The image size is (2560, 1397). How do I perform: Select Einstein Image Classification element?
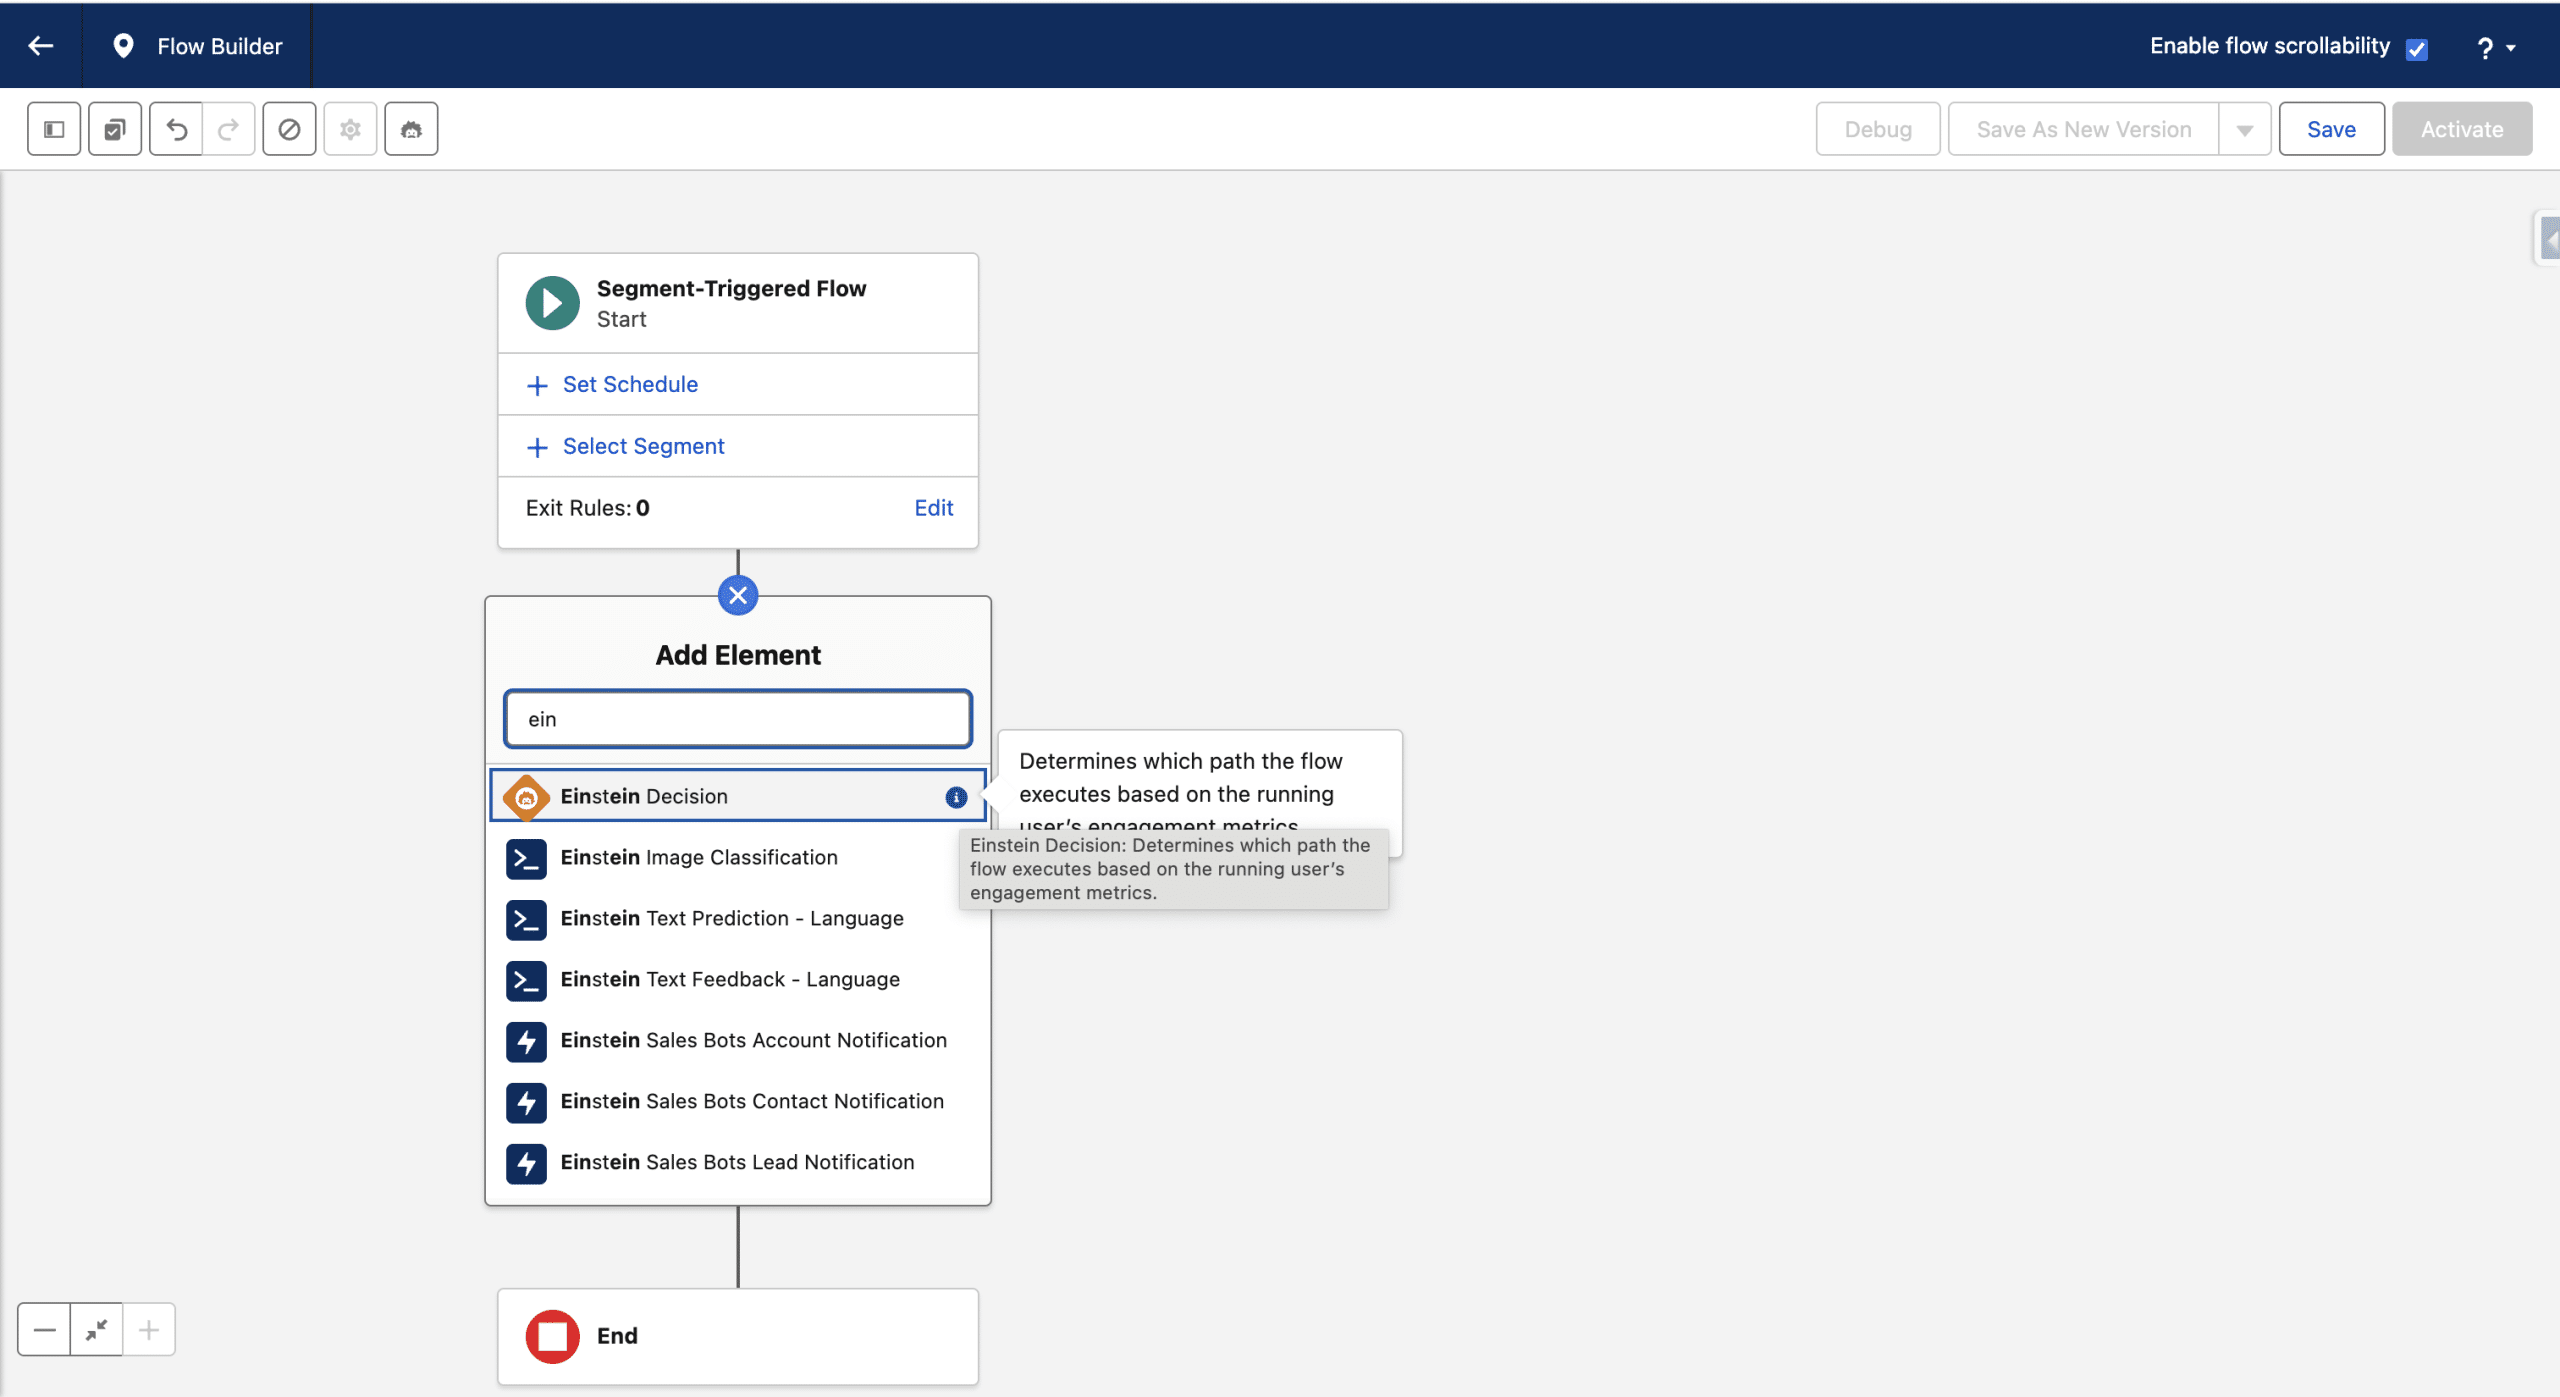click(698, 858)
